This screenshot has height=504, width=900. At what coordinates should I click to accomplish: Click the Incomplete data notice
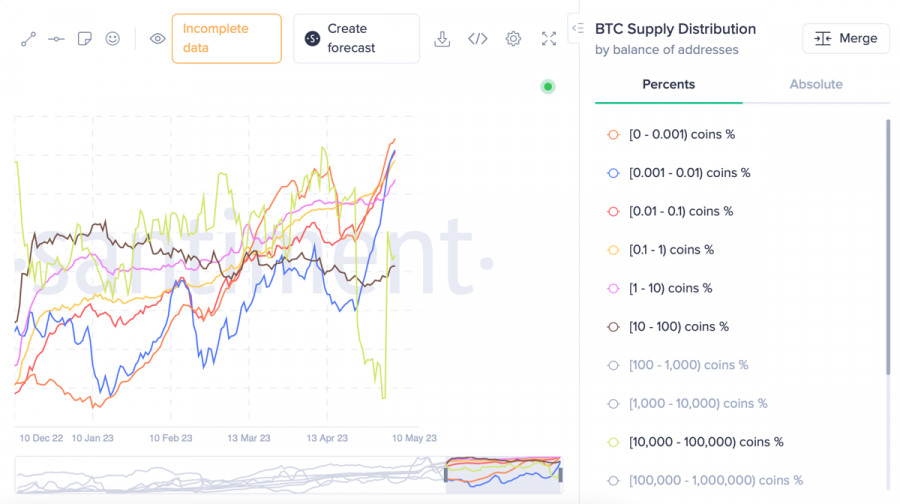pos(226,39)
